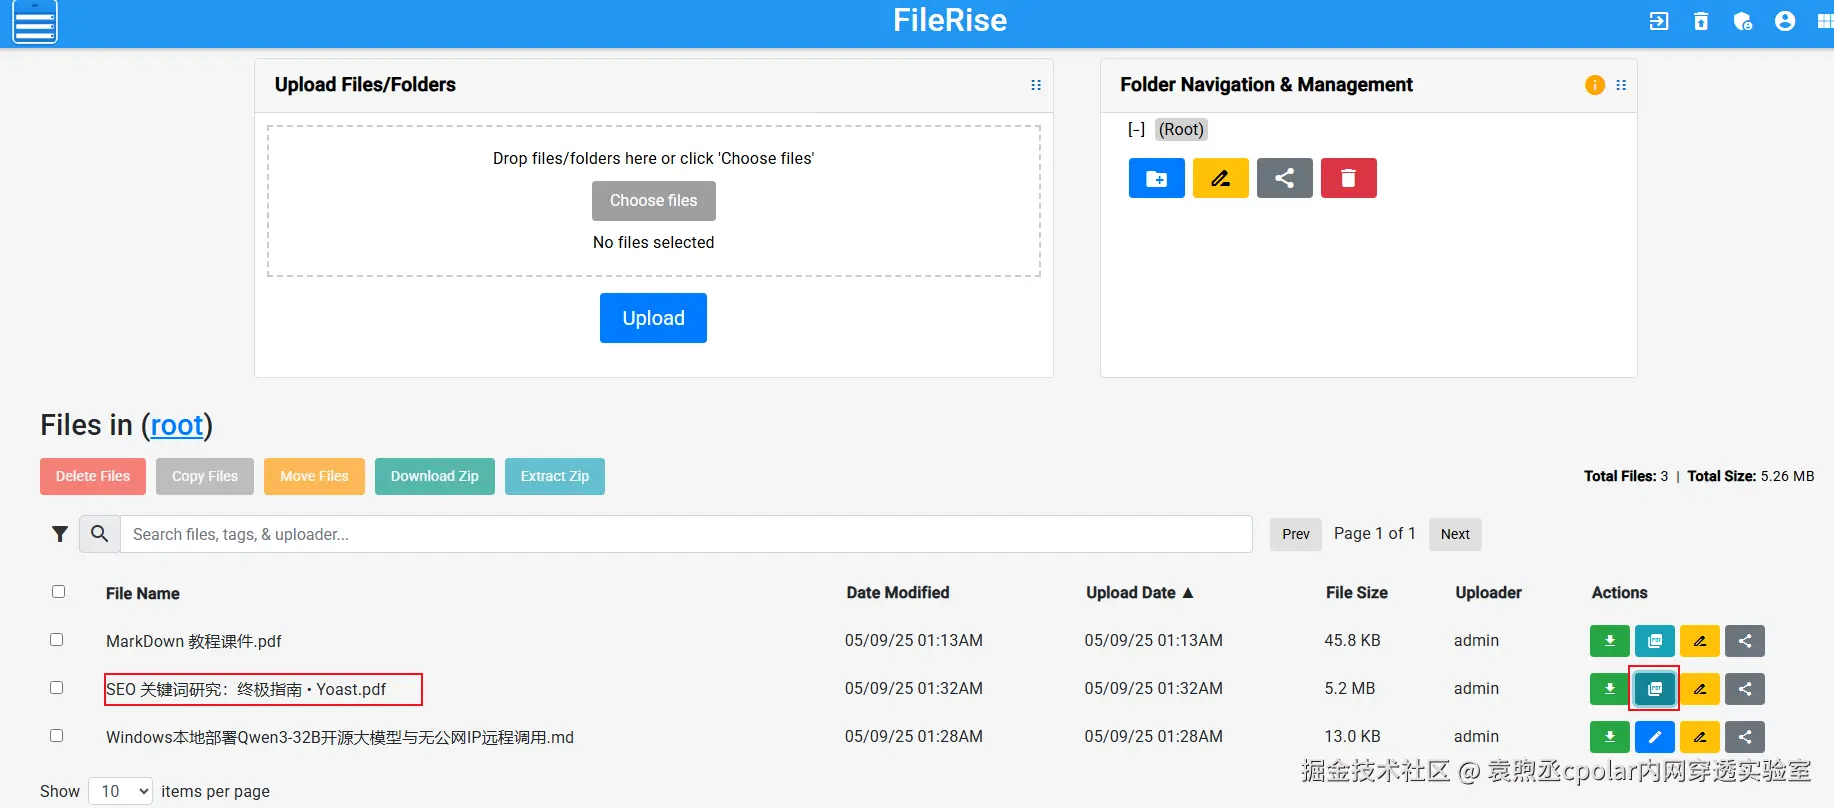
Task: Click the red delete folder icon button
Action: [1349, 178]
